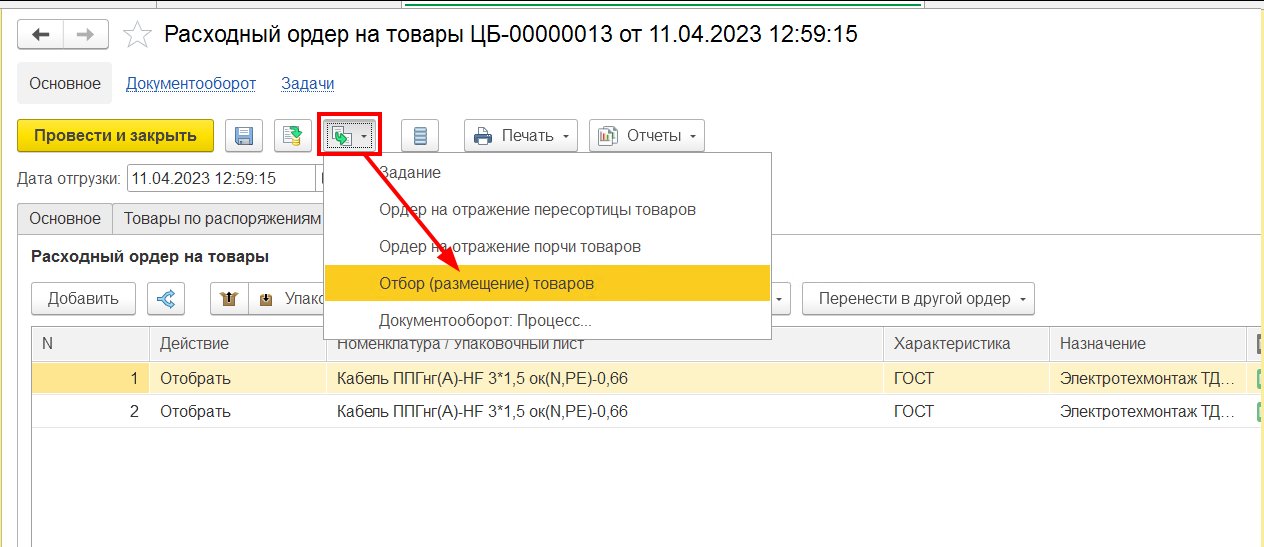Switch to Товары по распоряжениям tab
This screenshot has height=547, width=1264.
[222, 218]
